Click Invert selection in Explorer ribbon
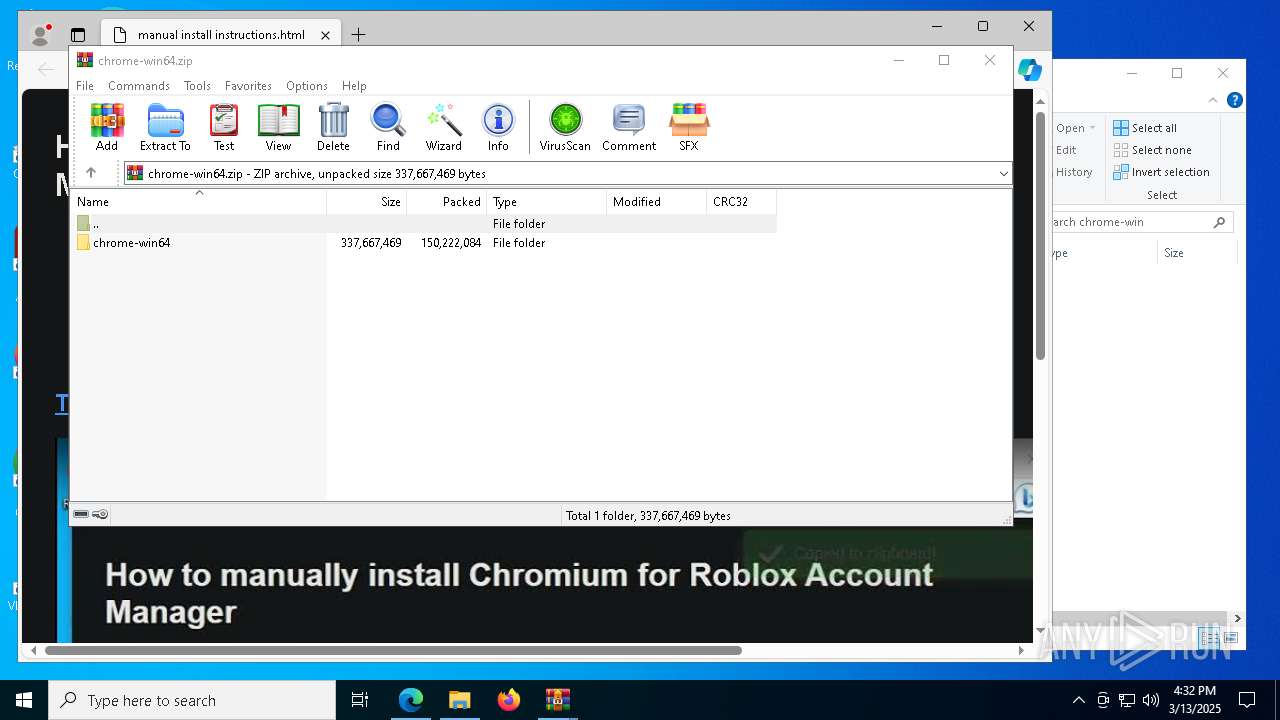The height and width of the screenshot is (720, 1280). pyautogui.click(x=1161, y=172)
